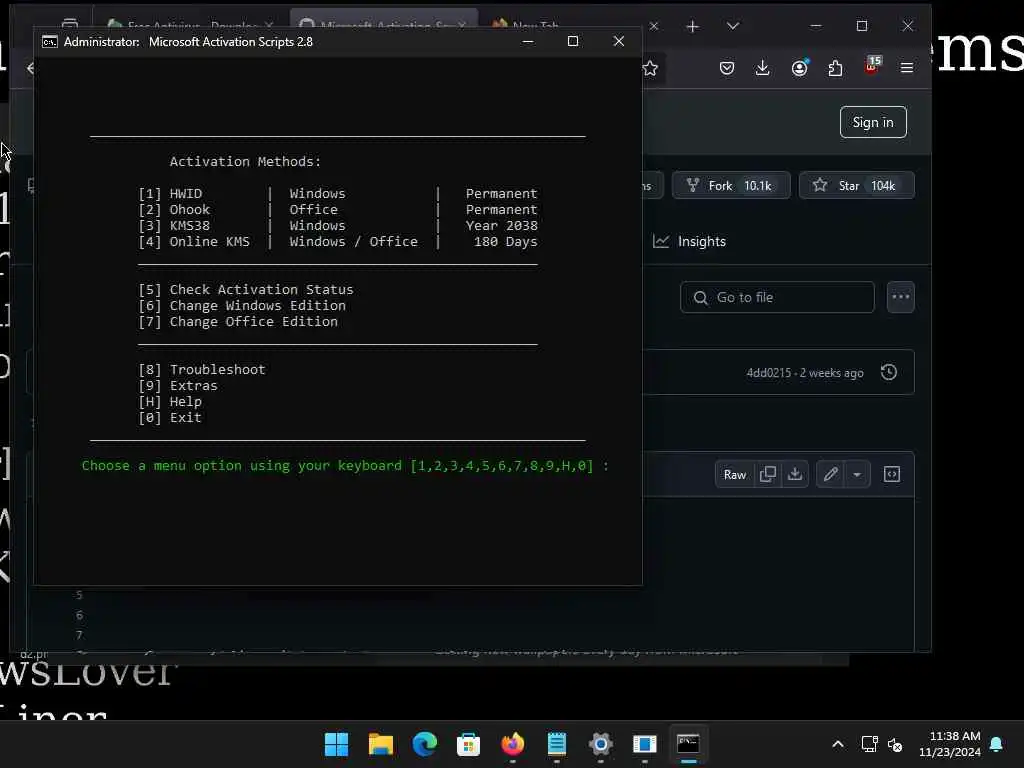The height and width of the screenshot is (768, 1024).
Task: Click the 180 Days text in console
Action: pyautogui.click(x=505, y=242)
